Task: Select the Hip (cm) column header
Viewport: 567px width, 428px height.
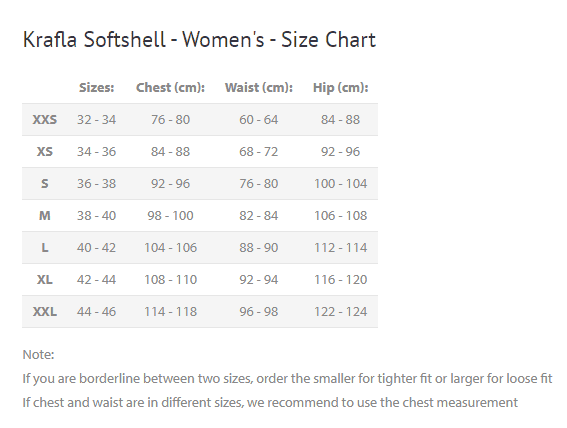Action: pos(340,87)
